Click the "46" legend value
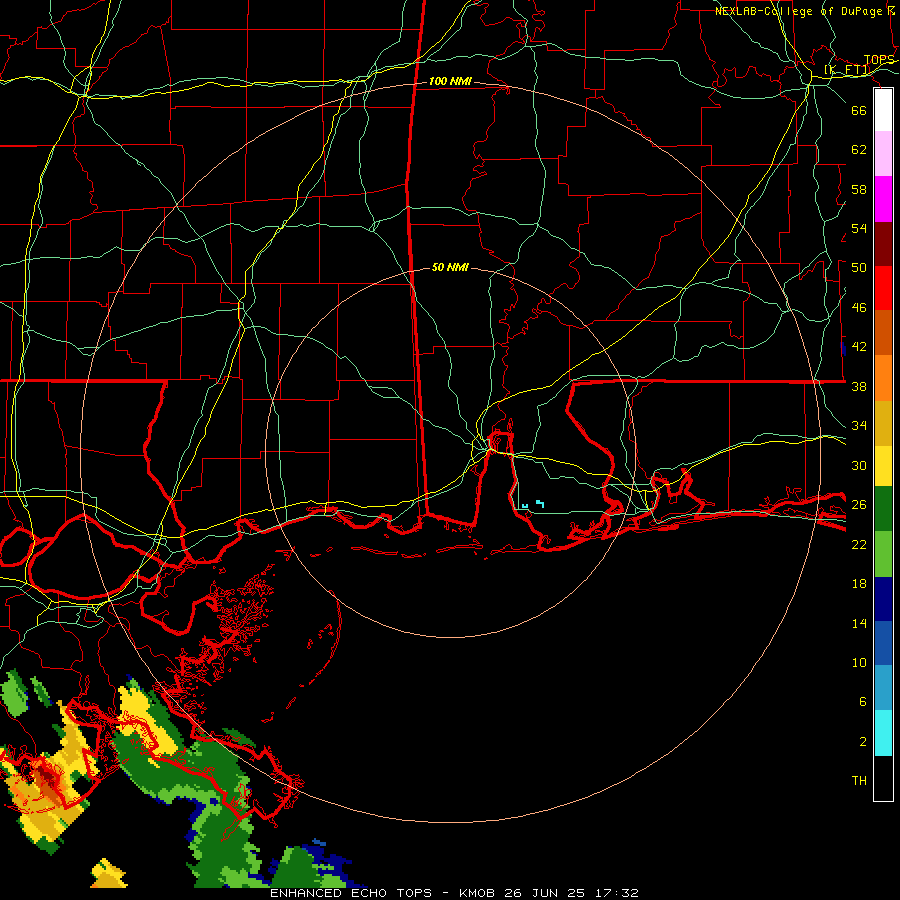Screen dimensions: 900x900 (x=859, y=308)
